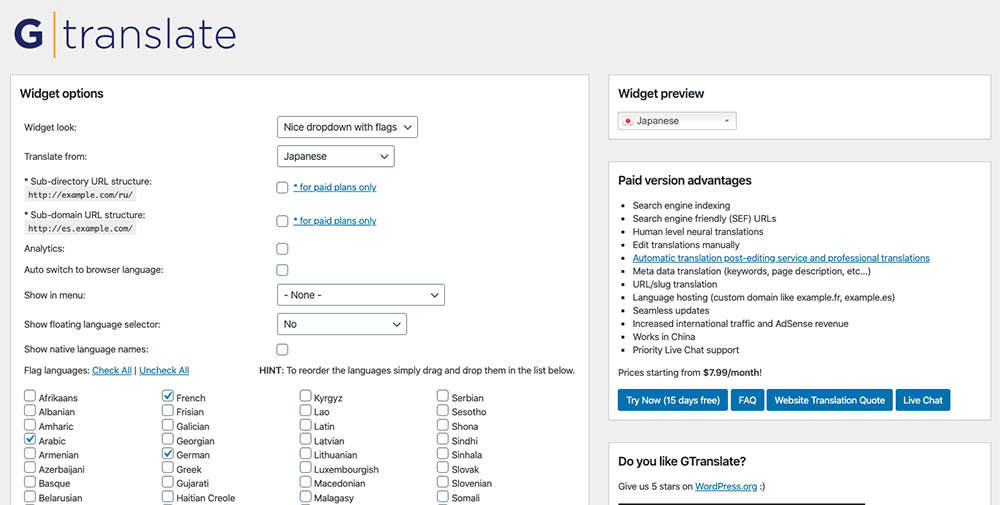Click the Japanese flag in widget preview
The width and height of the screenshot is (1000, 505).
[x=628, y=121]
